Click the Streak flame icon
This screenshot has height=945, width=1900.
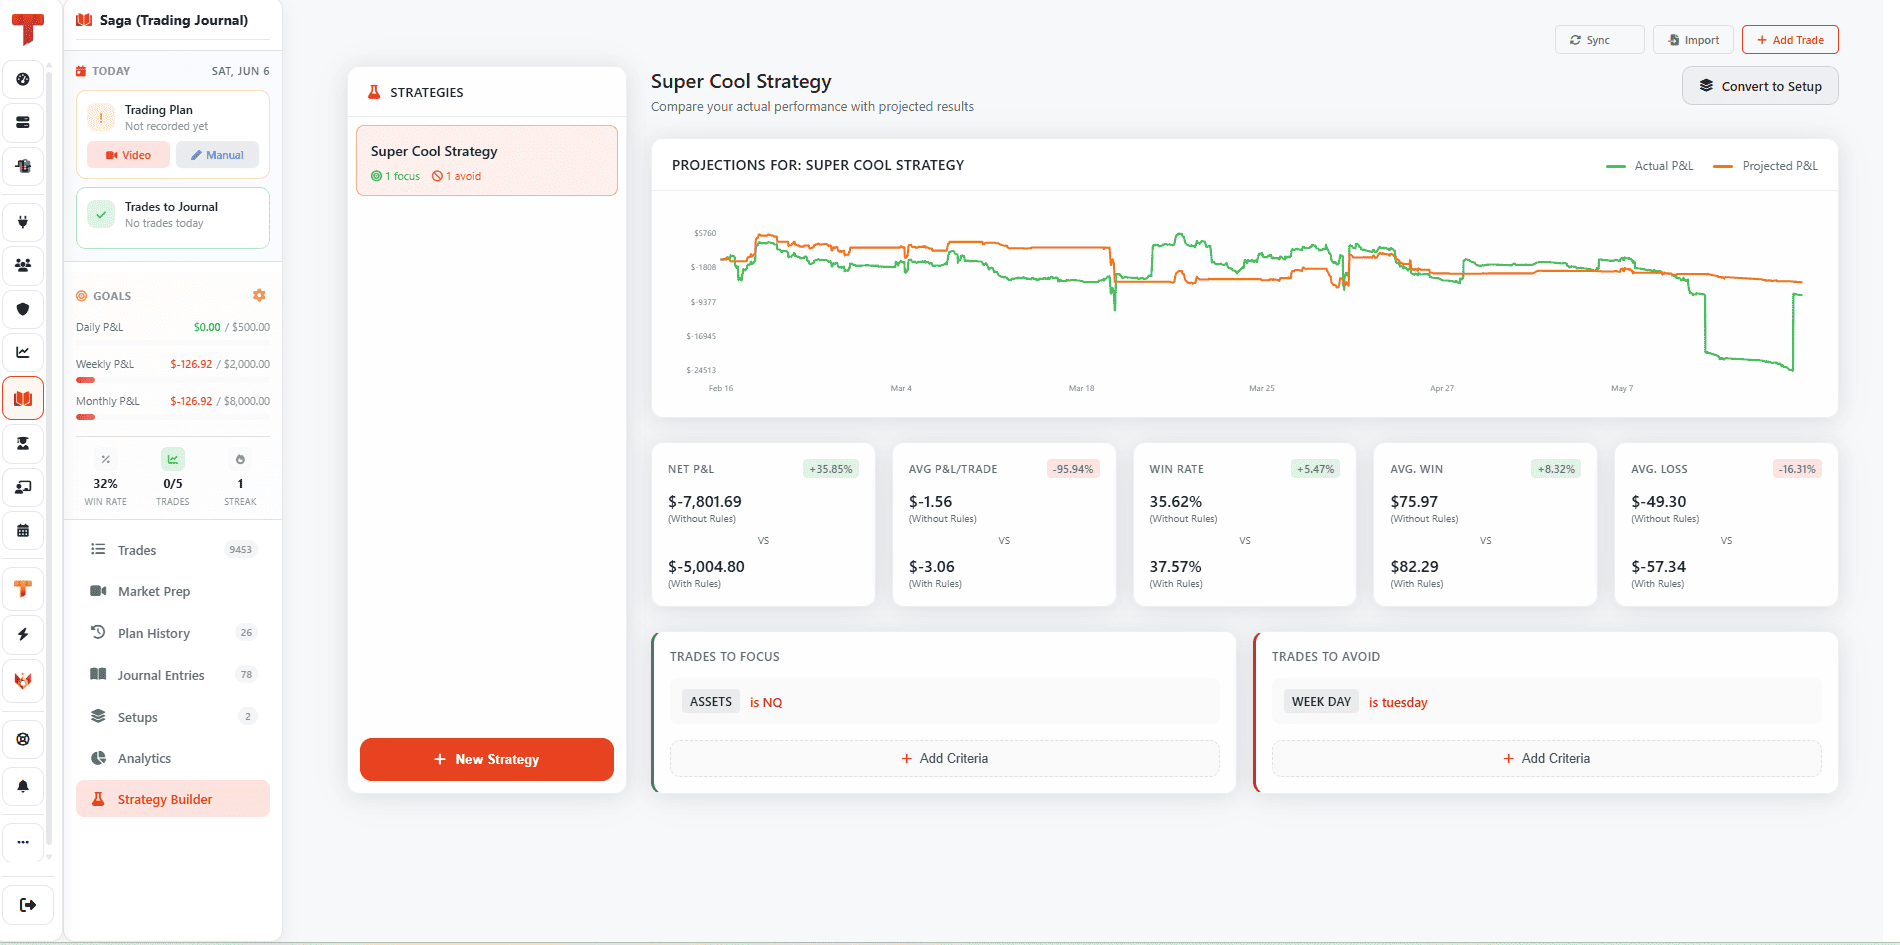240,460
